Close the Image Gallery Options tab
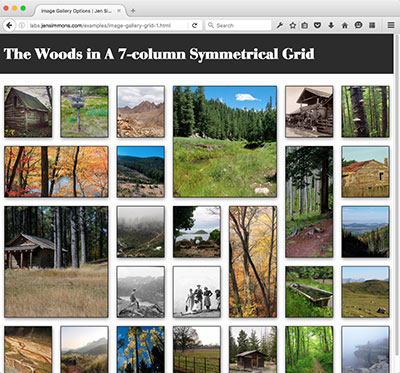 coord(119,11)
